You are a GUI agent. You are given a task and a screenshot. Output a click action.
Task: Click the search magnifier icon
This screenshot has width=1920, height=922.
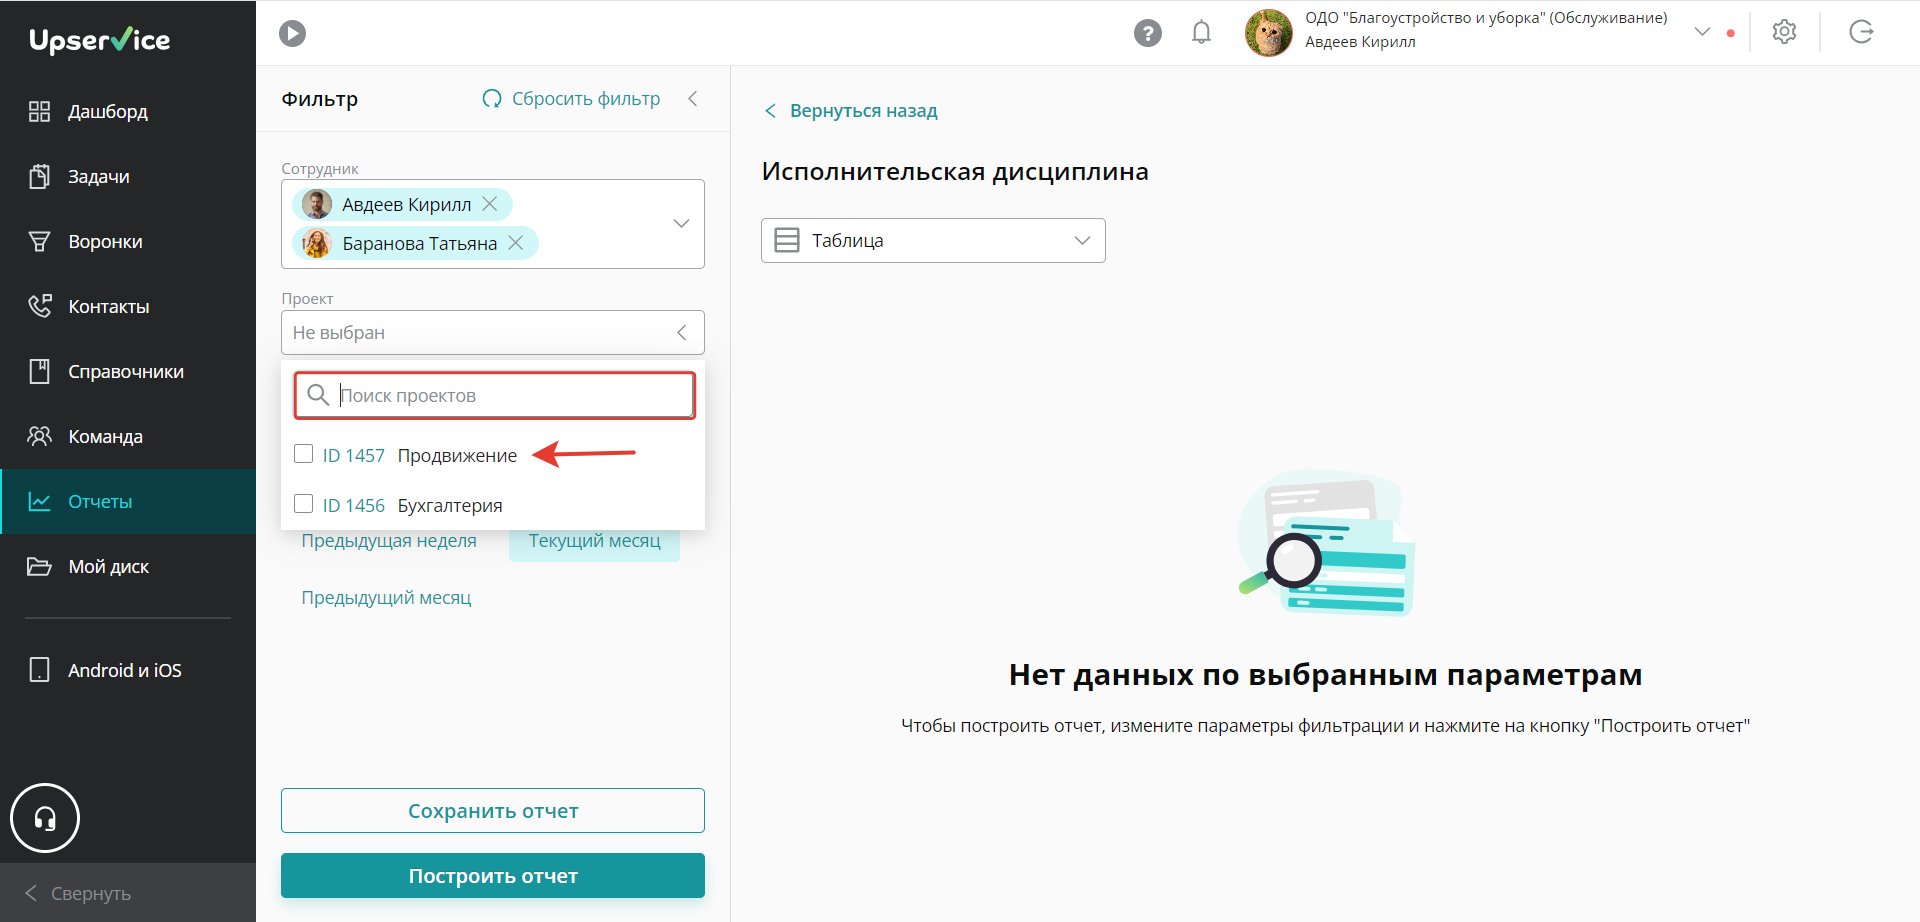pyautogui.click(x=318, y=395)
